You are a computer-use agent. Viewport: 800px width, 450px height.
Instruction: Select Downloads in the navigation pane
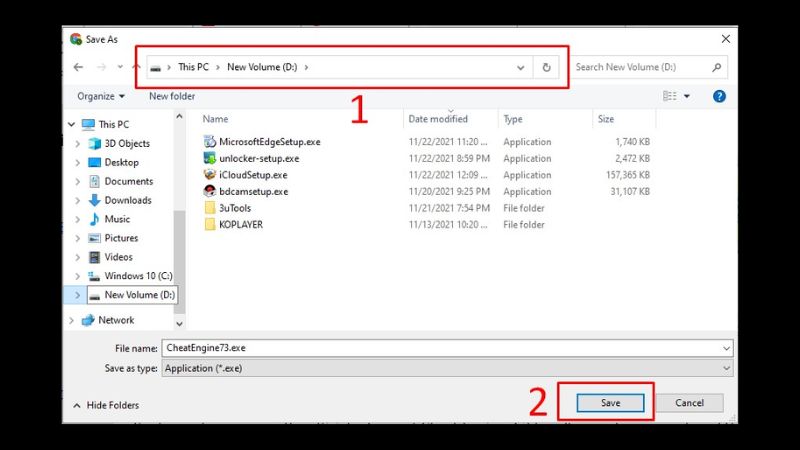click(x=127, y=200)
